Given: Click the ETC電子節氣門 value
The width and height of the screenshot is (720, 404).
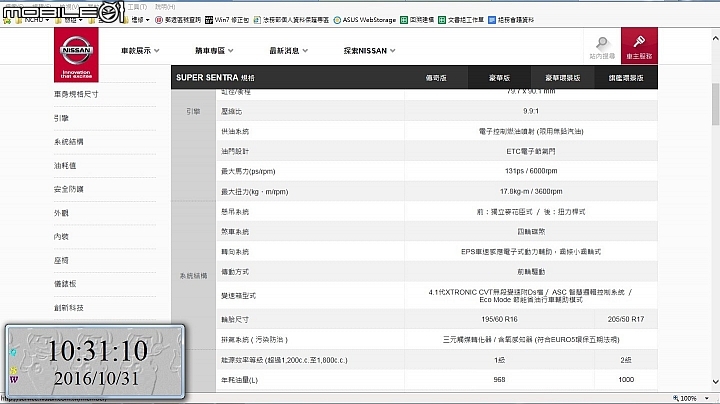Looking at the screenshot, I should click(531, 151).
